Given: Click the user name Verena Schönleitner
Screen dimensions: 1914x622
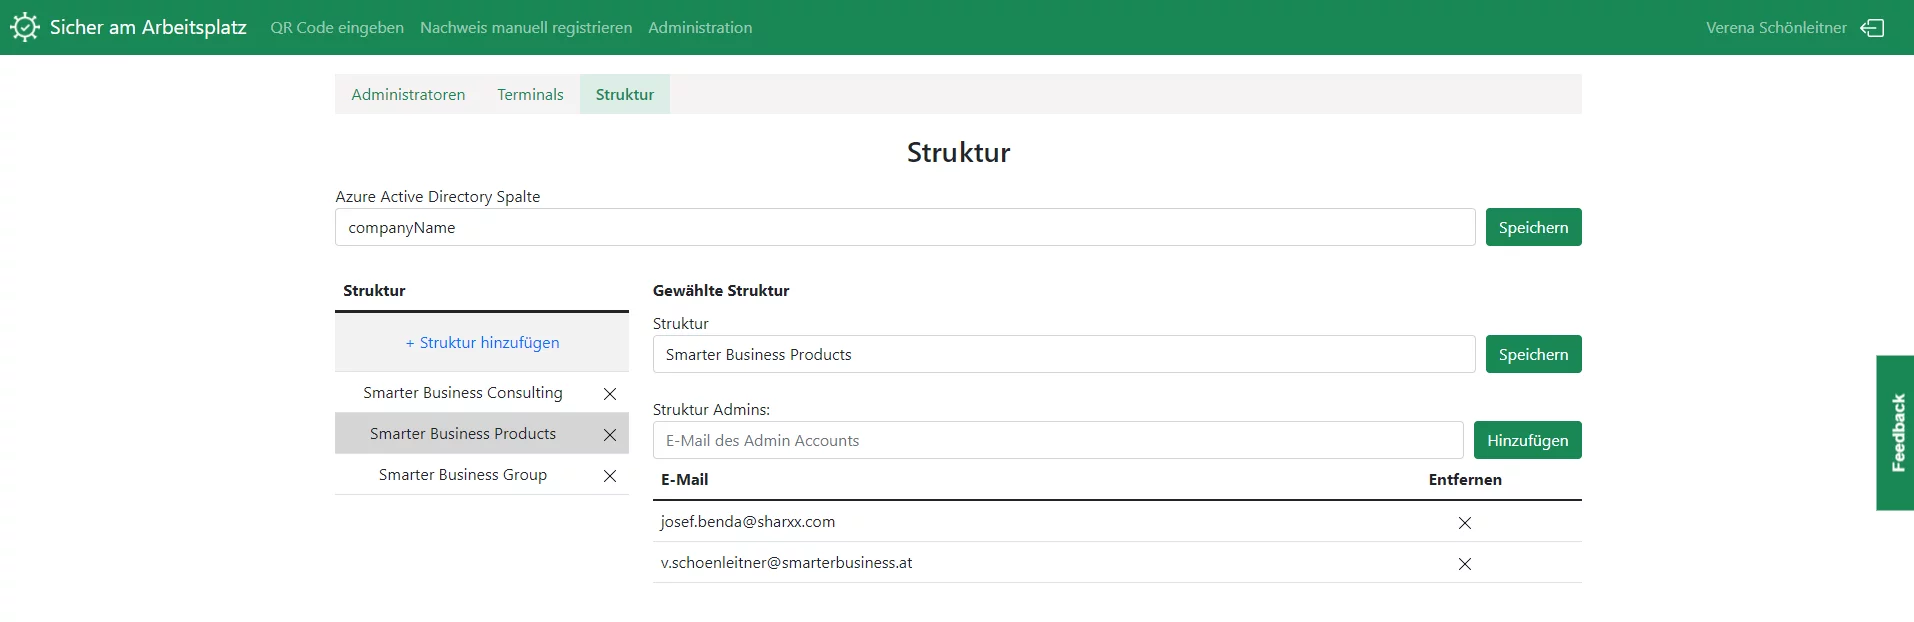Looking at the screenshot, I should coord(1776,28).
